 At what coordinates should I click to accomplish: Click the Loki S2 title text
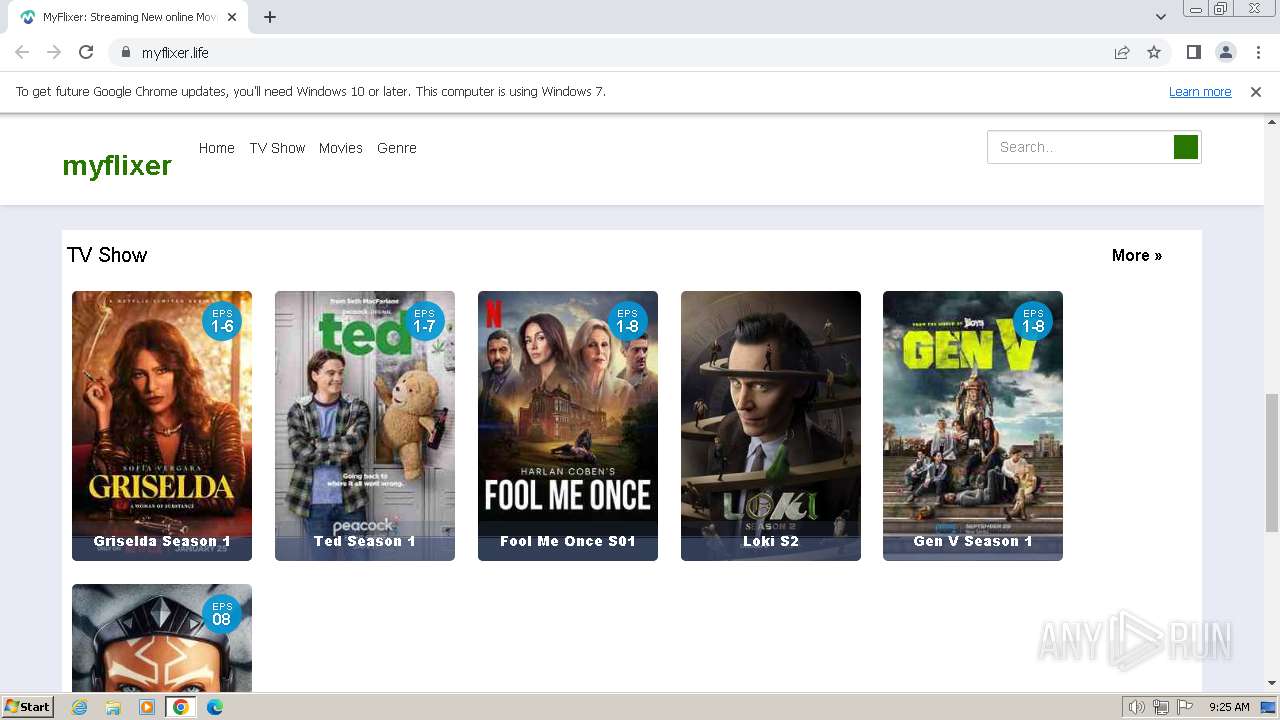coord(771,541)
